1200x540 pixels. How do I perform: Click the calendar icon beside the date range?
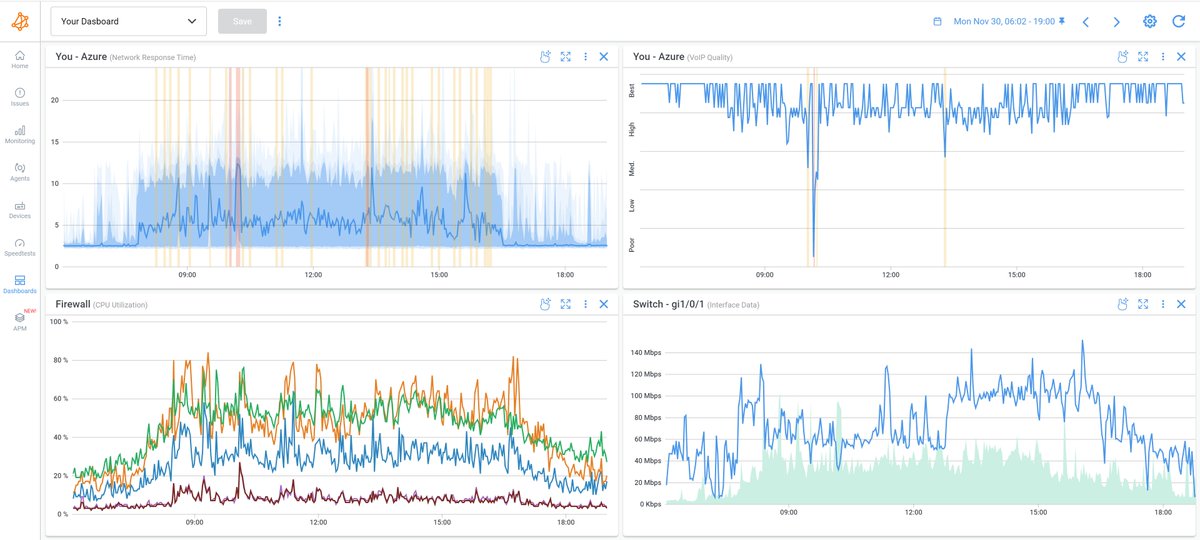(937, 21)
